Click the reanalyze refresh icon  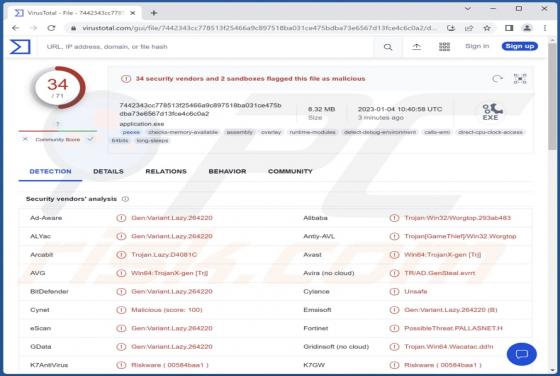tap(497, 79)
